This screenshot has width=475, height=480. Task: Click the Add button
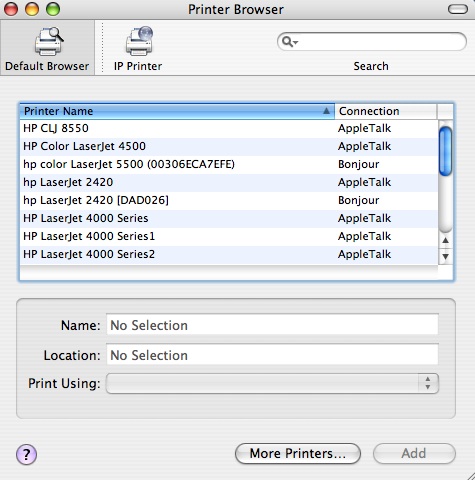pos(414,453)
